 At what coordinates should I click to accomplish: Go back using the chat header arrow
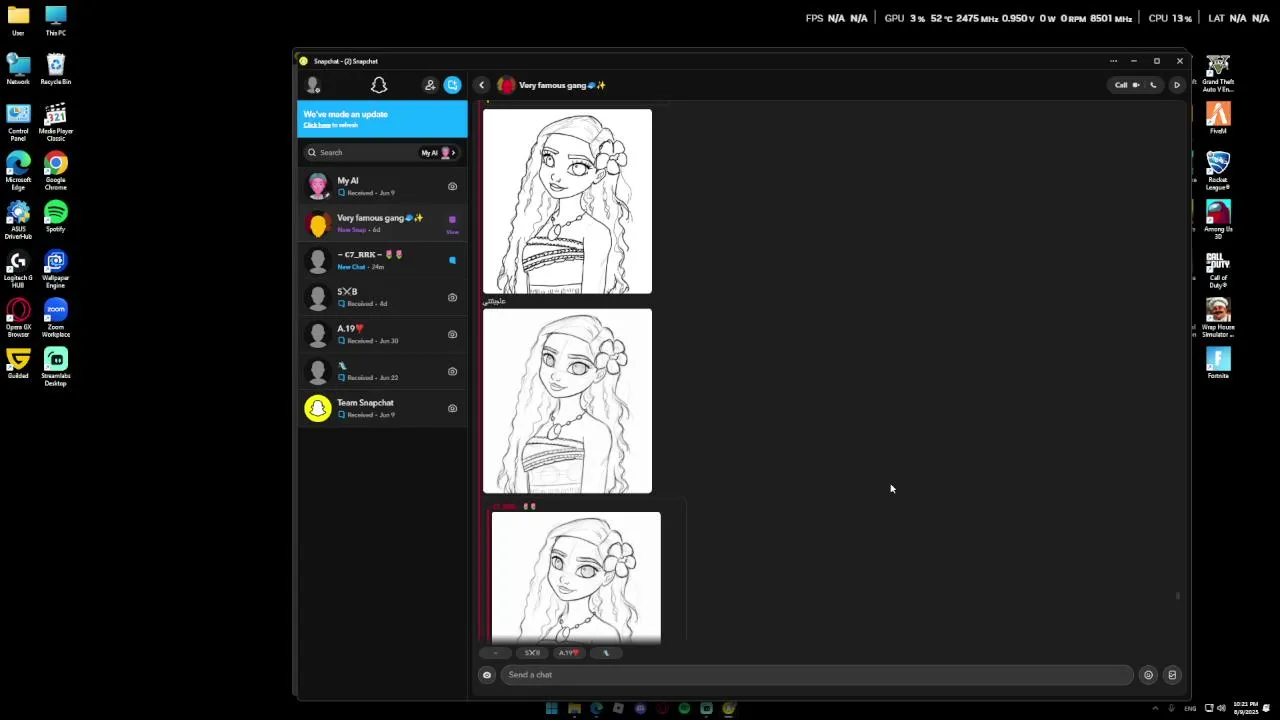coord(481,85)
